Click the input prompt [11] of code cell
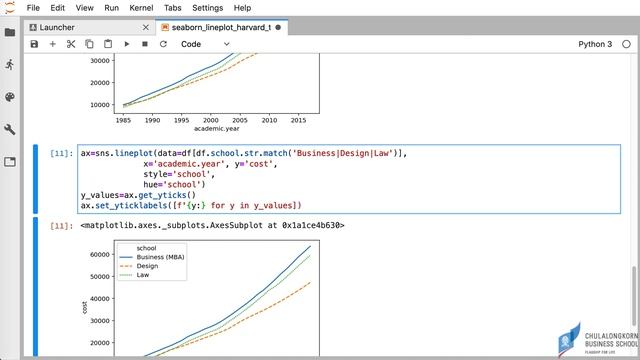This screenshot has height=360, width=640. pos(61,153)
